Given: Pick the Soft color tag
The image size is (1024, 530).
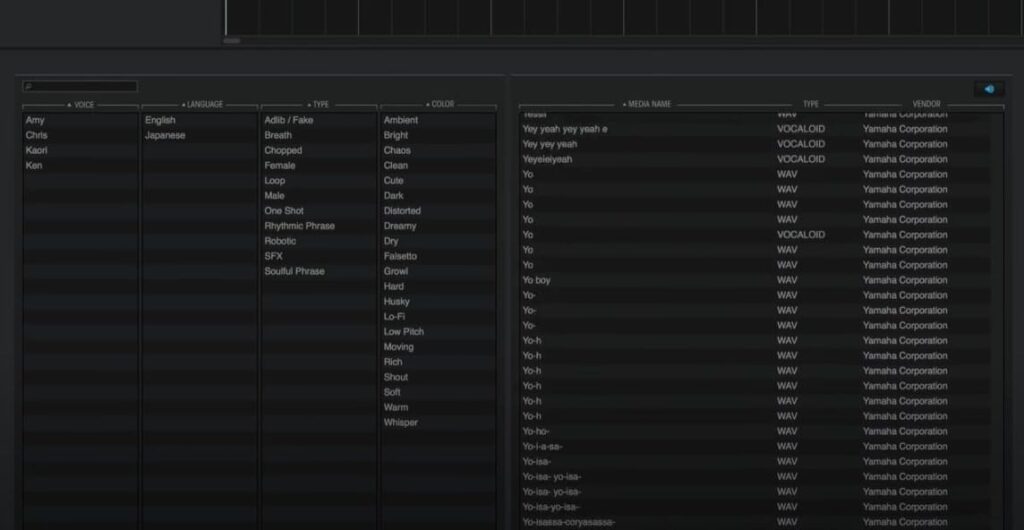Looking at the screenshot, I should tap(439, 392).
